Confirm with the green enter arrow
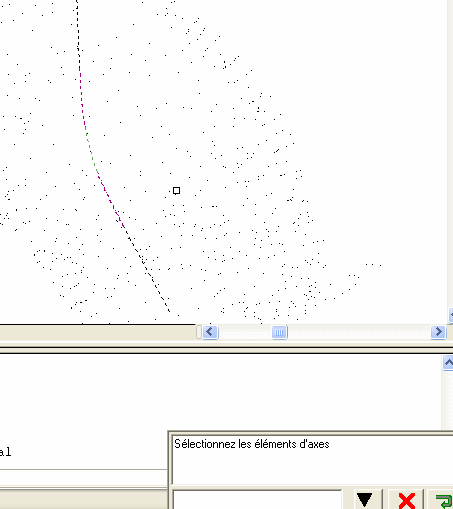The image size is (453, 509). pos(442,500)
